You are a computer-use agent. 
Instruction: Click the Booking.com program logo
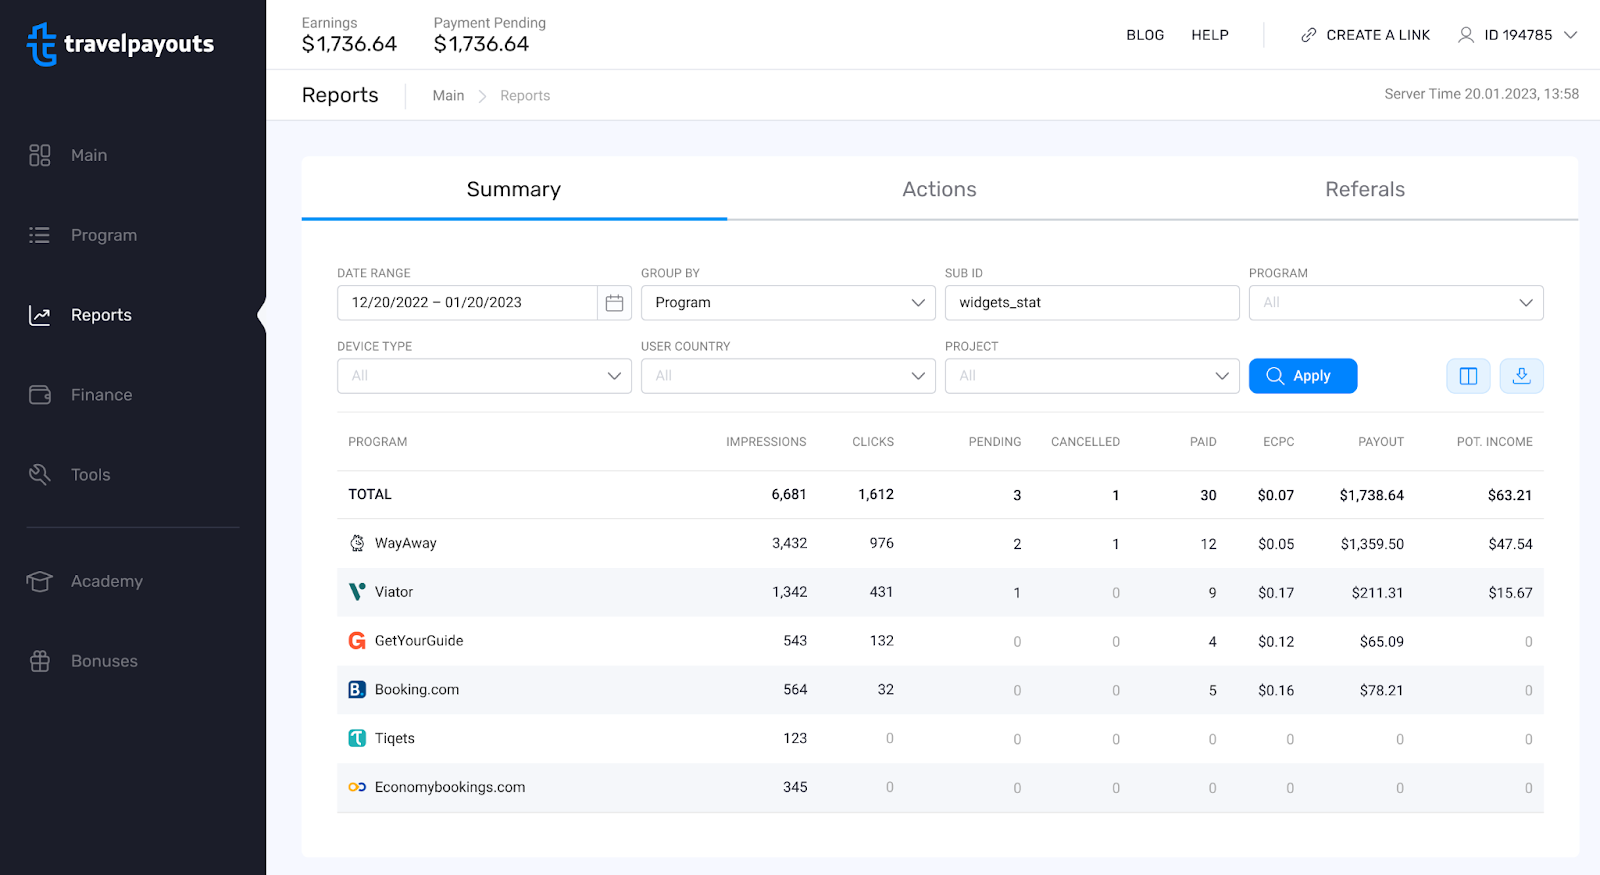[357, 690]
